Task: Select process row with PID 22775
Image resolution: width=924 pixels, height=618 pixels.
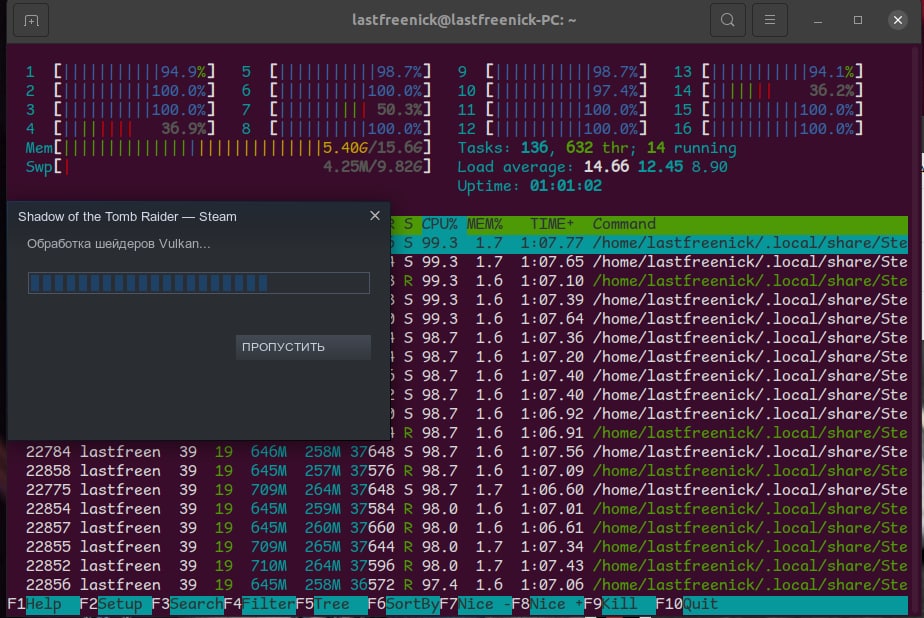Action: (466, 490)
